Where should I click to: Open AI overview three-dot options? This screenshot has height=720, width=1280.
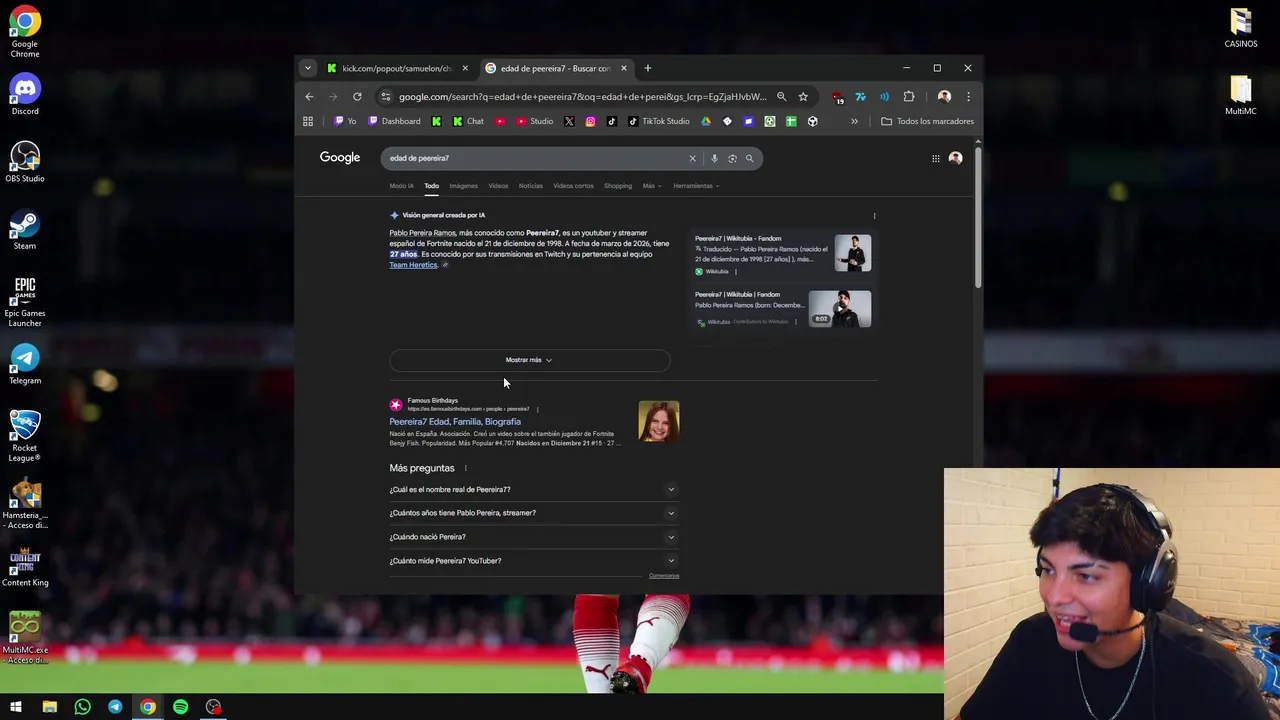[x=874, y=216]
